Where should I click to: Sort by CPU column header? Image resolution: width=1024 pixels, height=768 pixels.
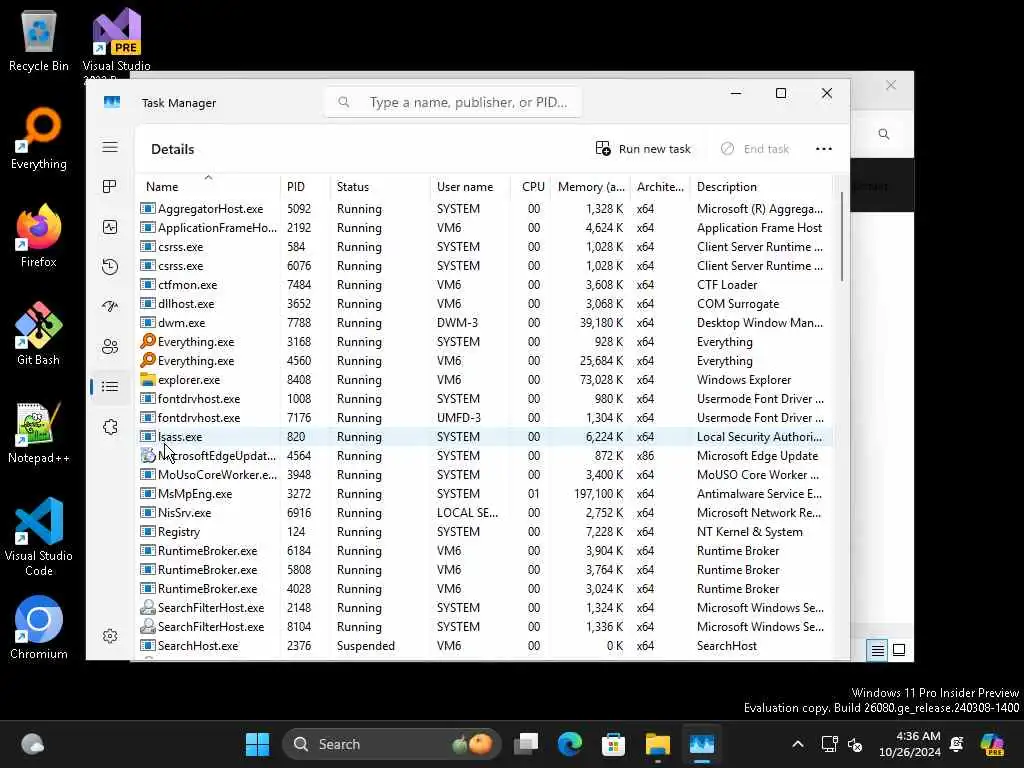(531, 187)
